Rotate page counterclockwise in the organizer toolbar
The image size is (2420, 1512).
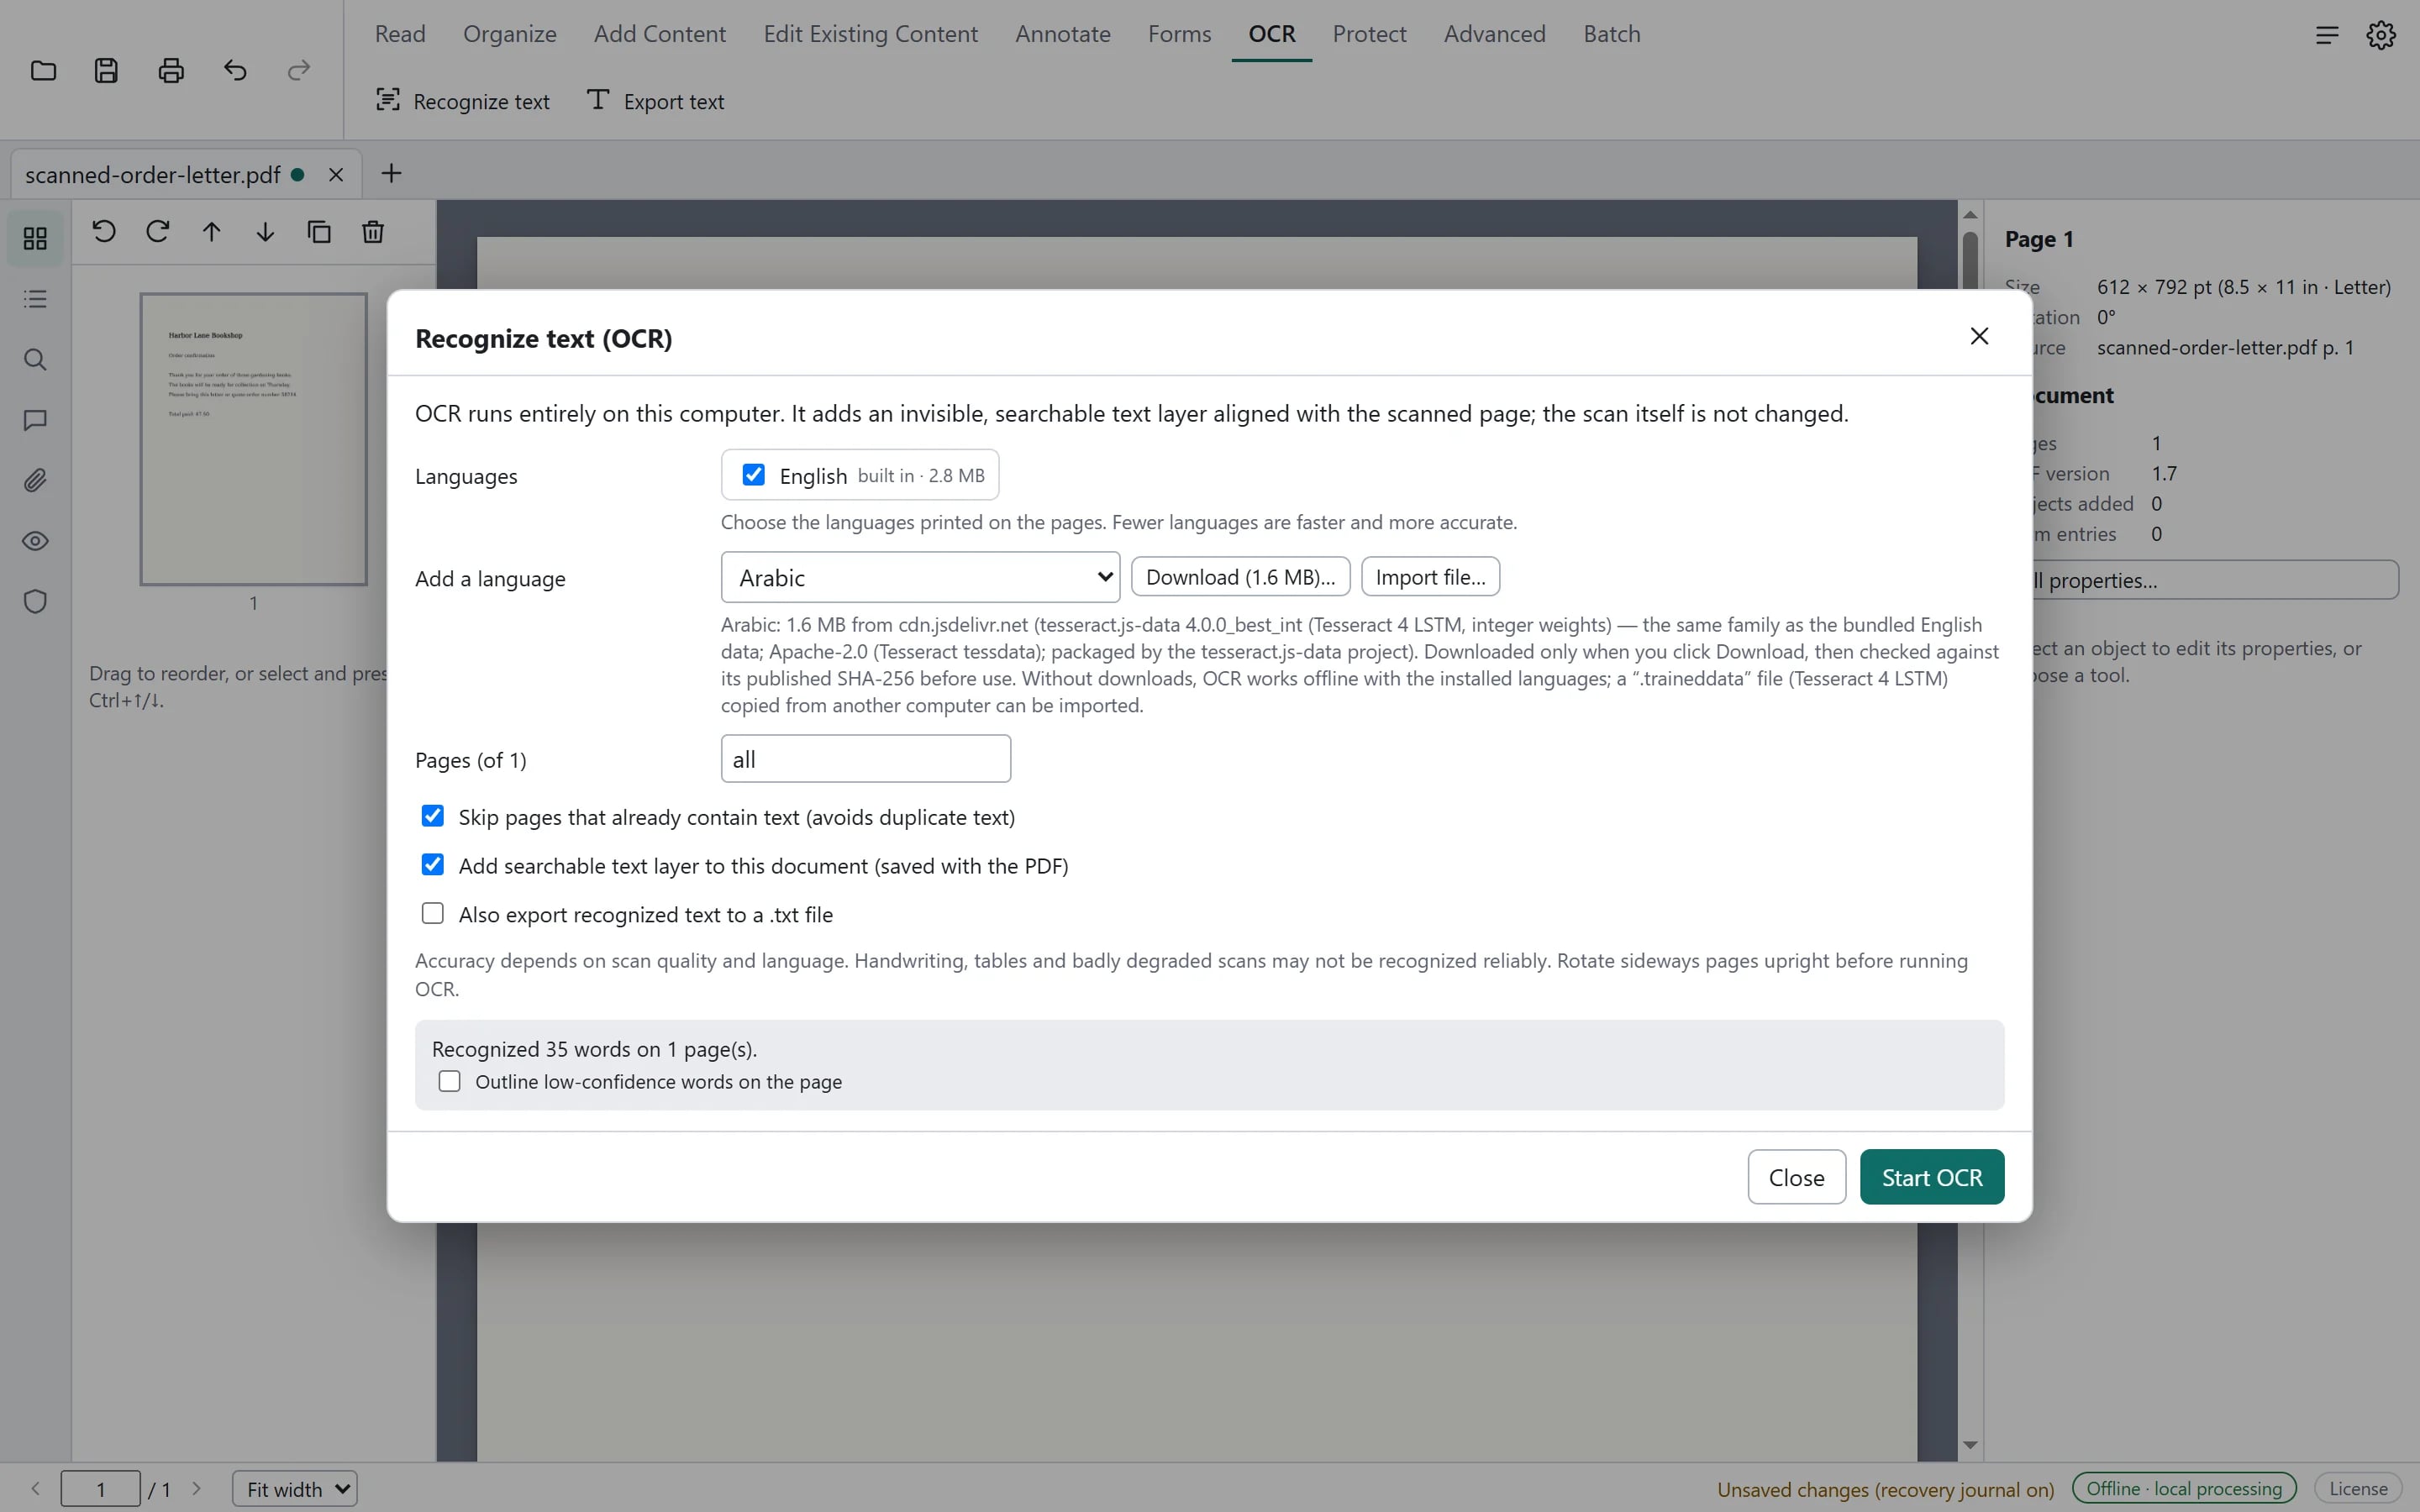coord(104,232)
